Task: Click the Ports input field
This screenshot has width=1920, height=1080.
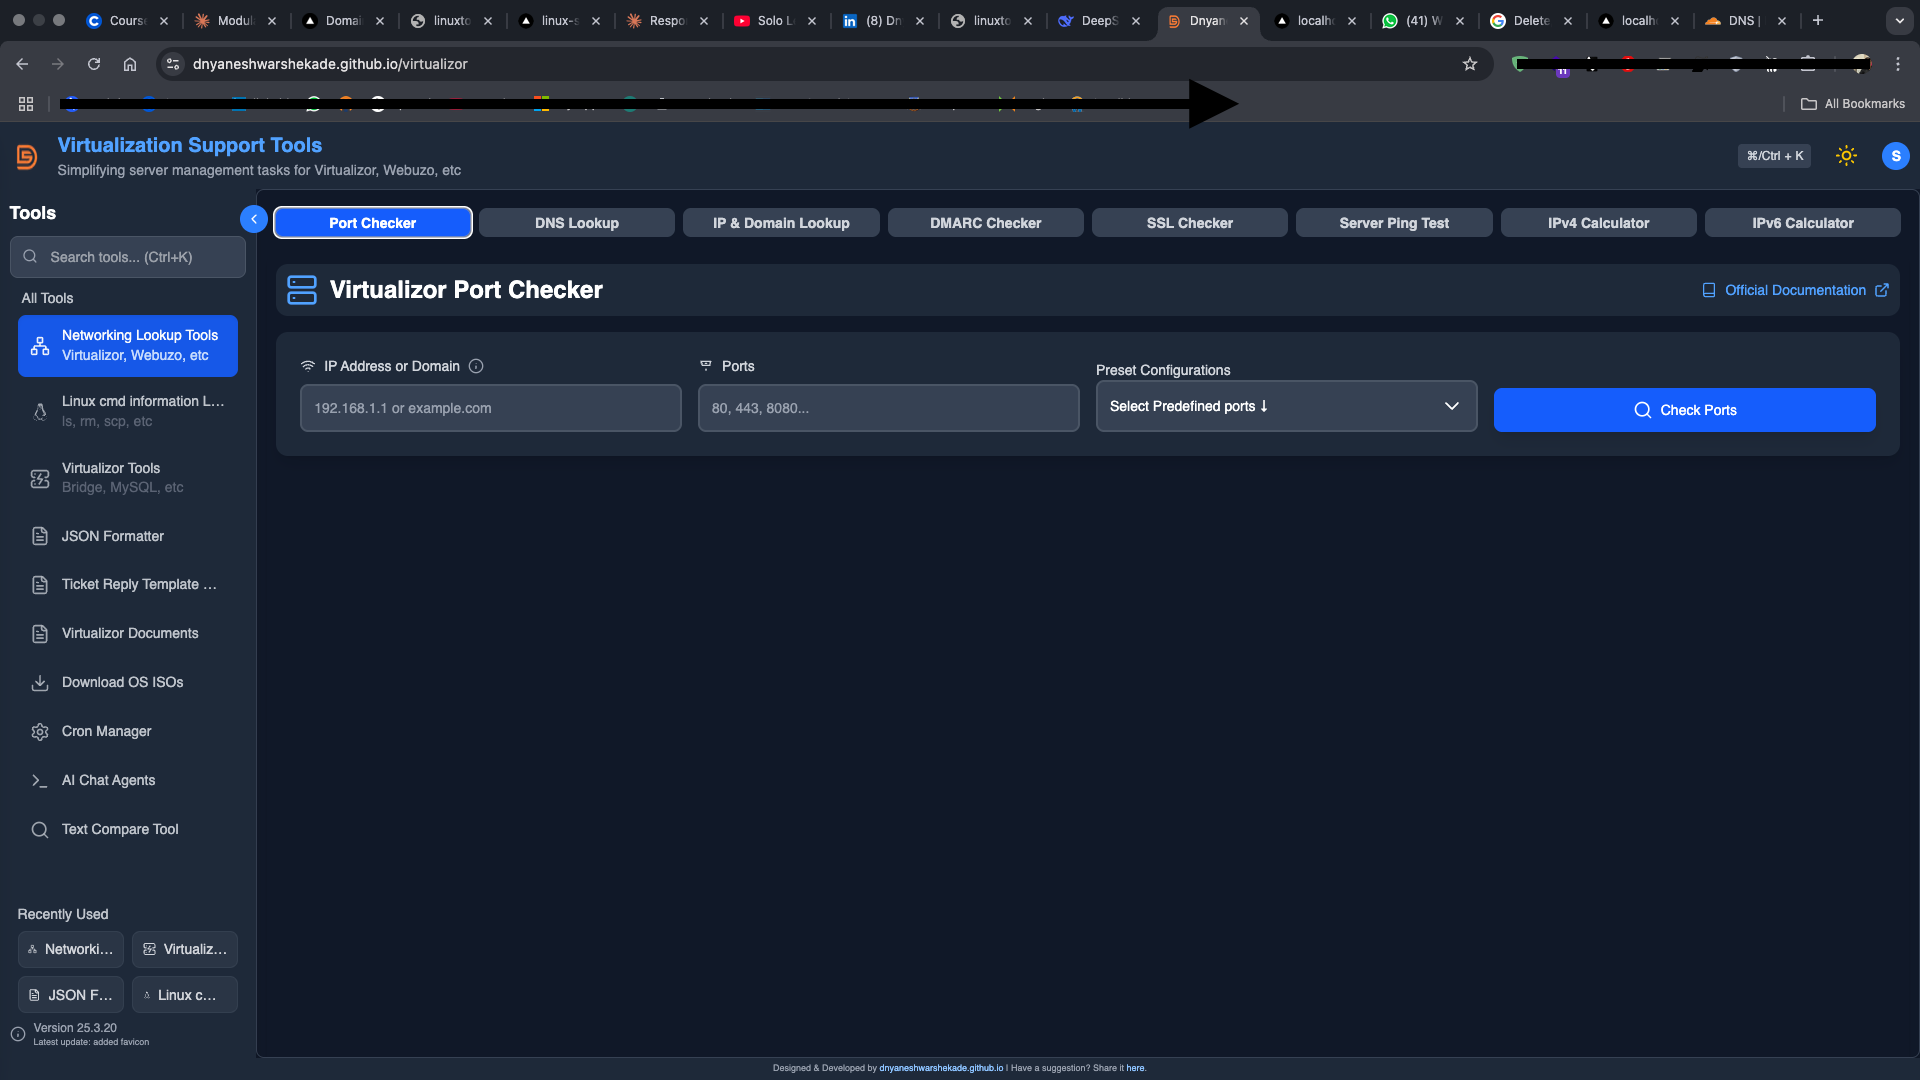Action: tap(889, 408)
